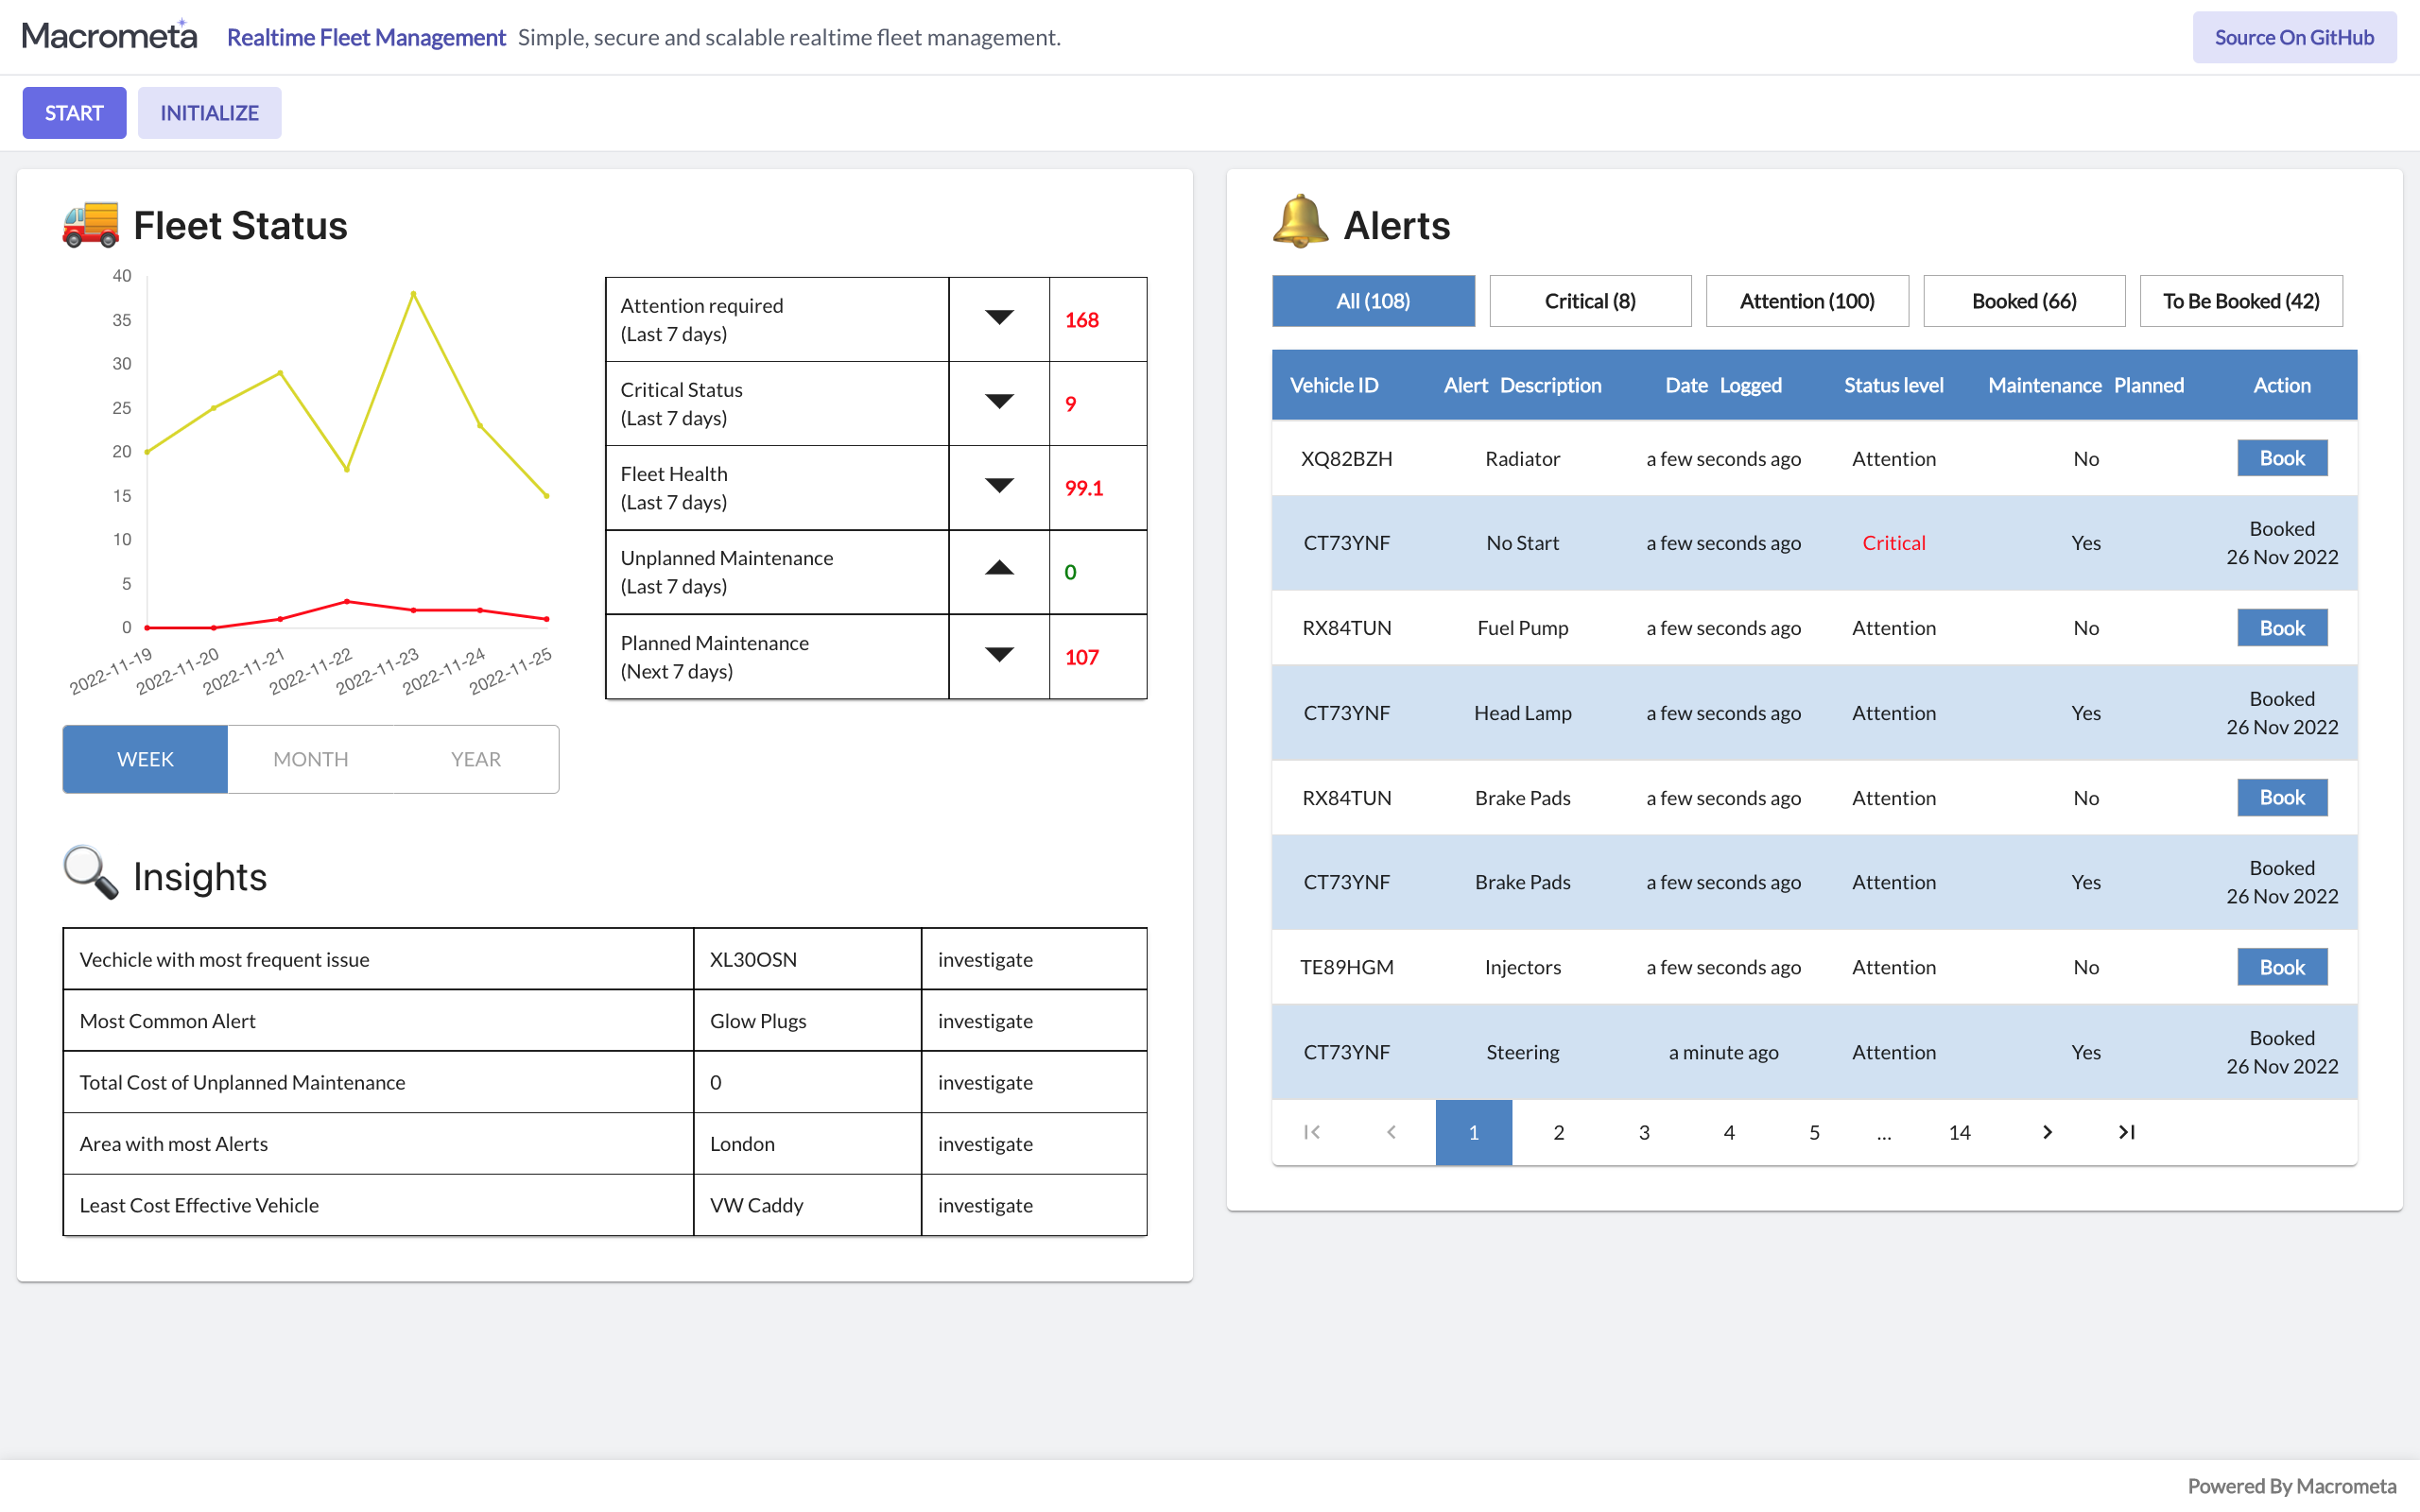Filter alerts by Critical (8) tab
This screenshot has height=1512, width=2420.
1589,301
